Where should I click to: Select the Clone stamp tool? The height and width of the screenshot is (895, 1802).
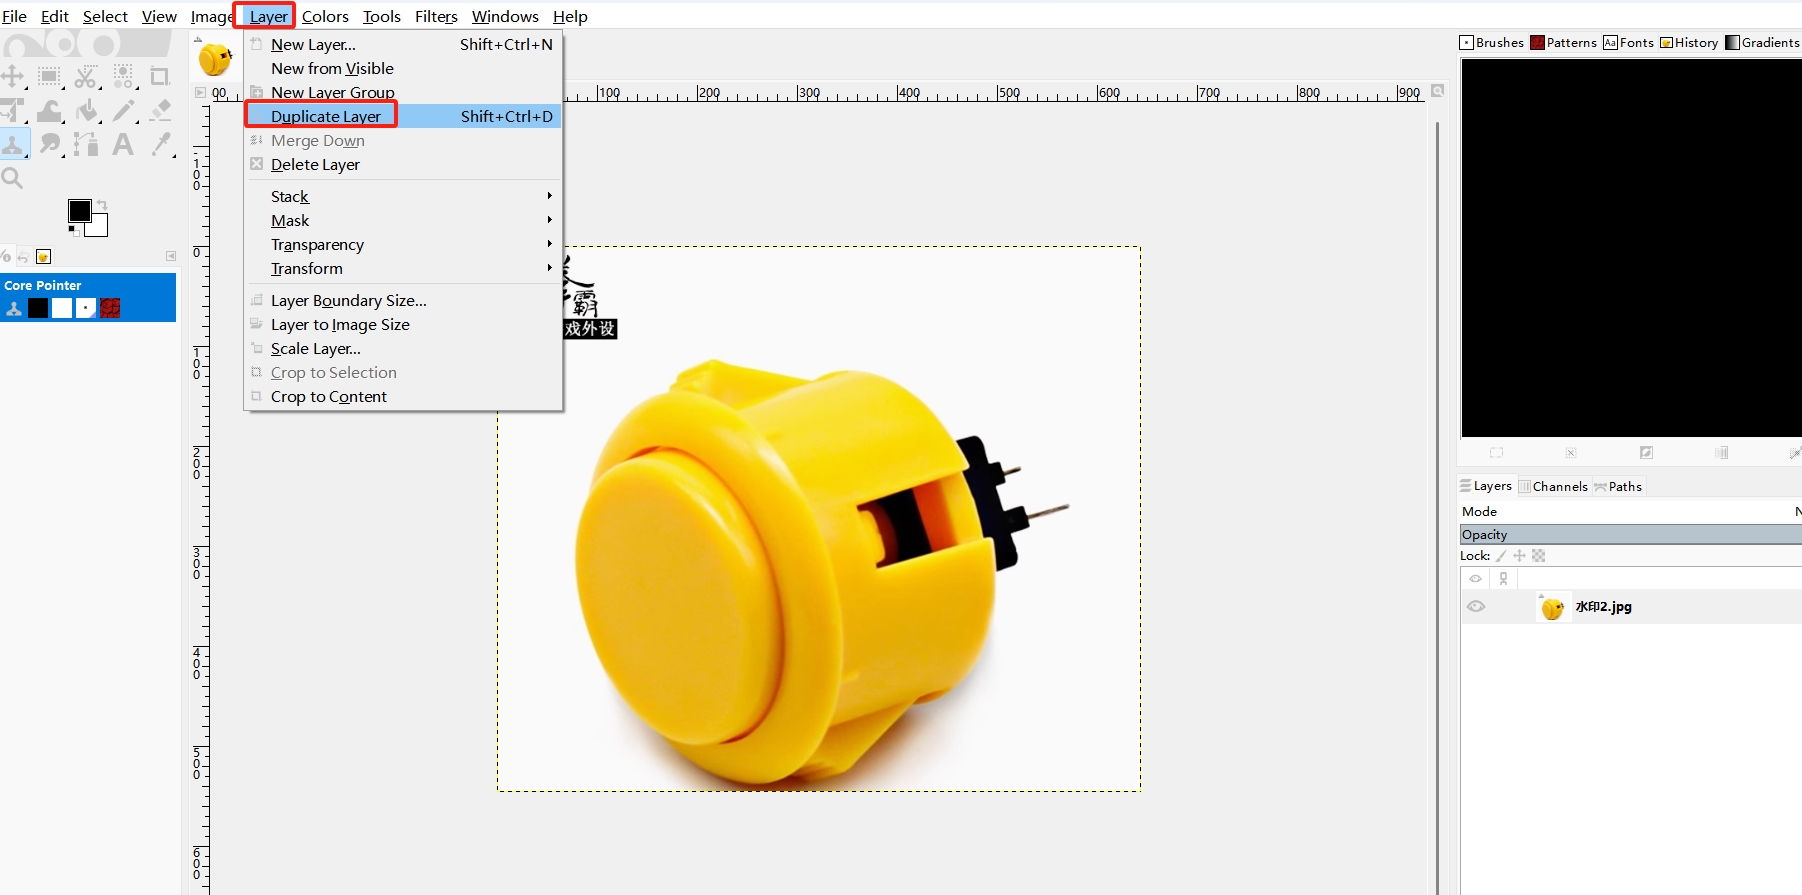(x=14, y=144)
